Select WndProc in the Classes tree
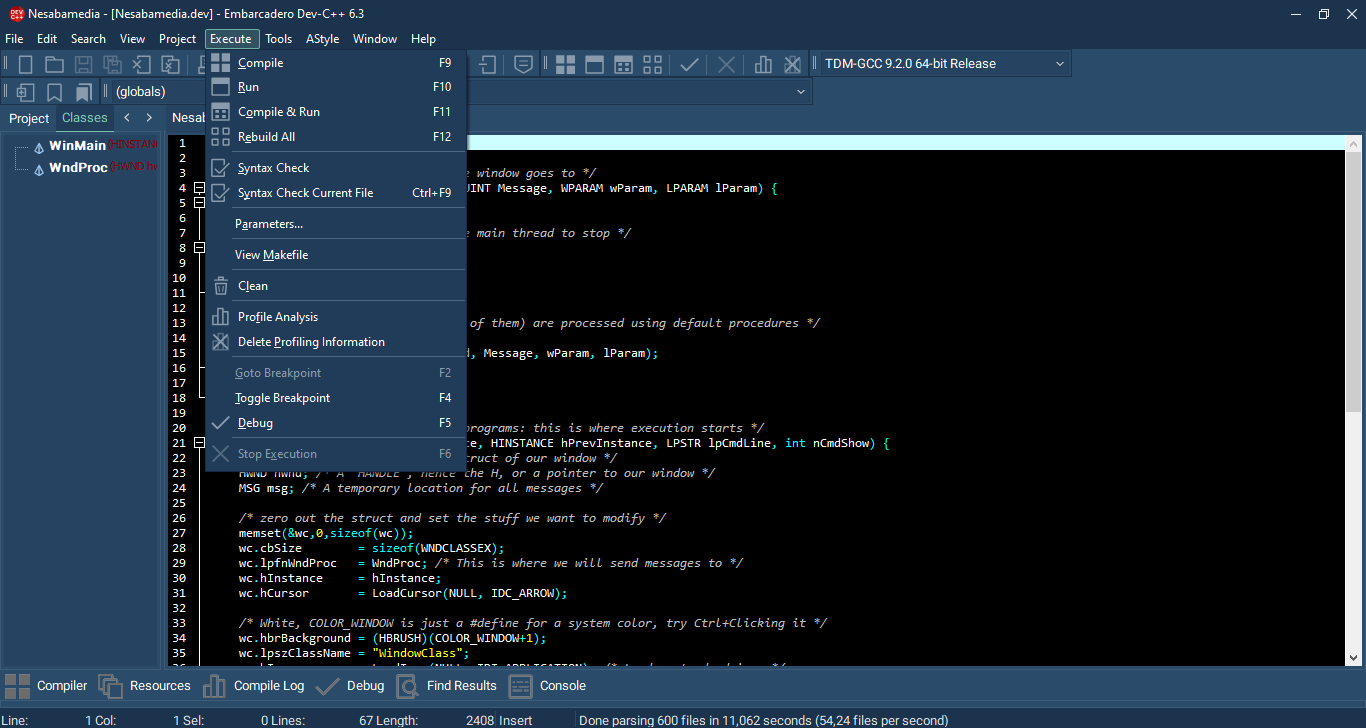Image resolution: width=1366 pixels, height=728 pixels. [x=78, y=168]
